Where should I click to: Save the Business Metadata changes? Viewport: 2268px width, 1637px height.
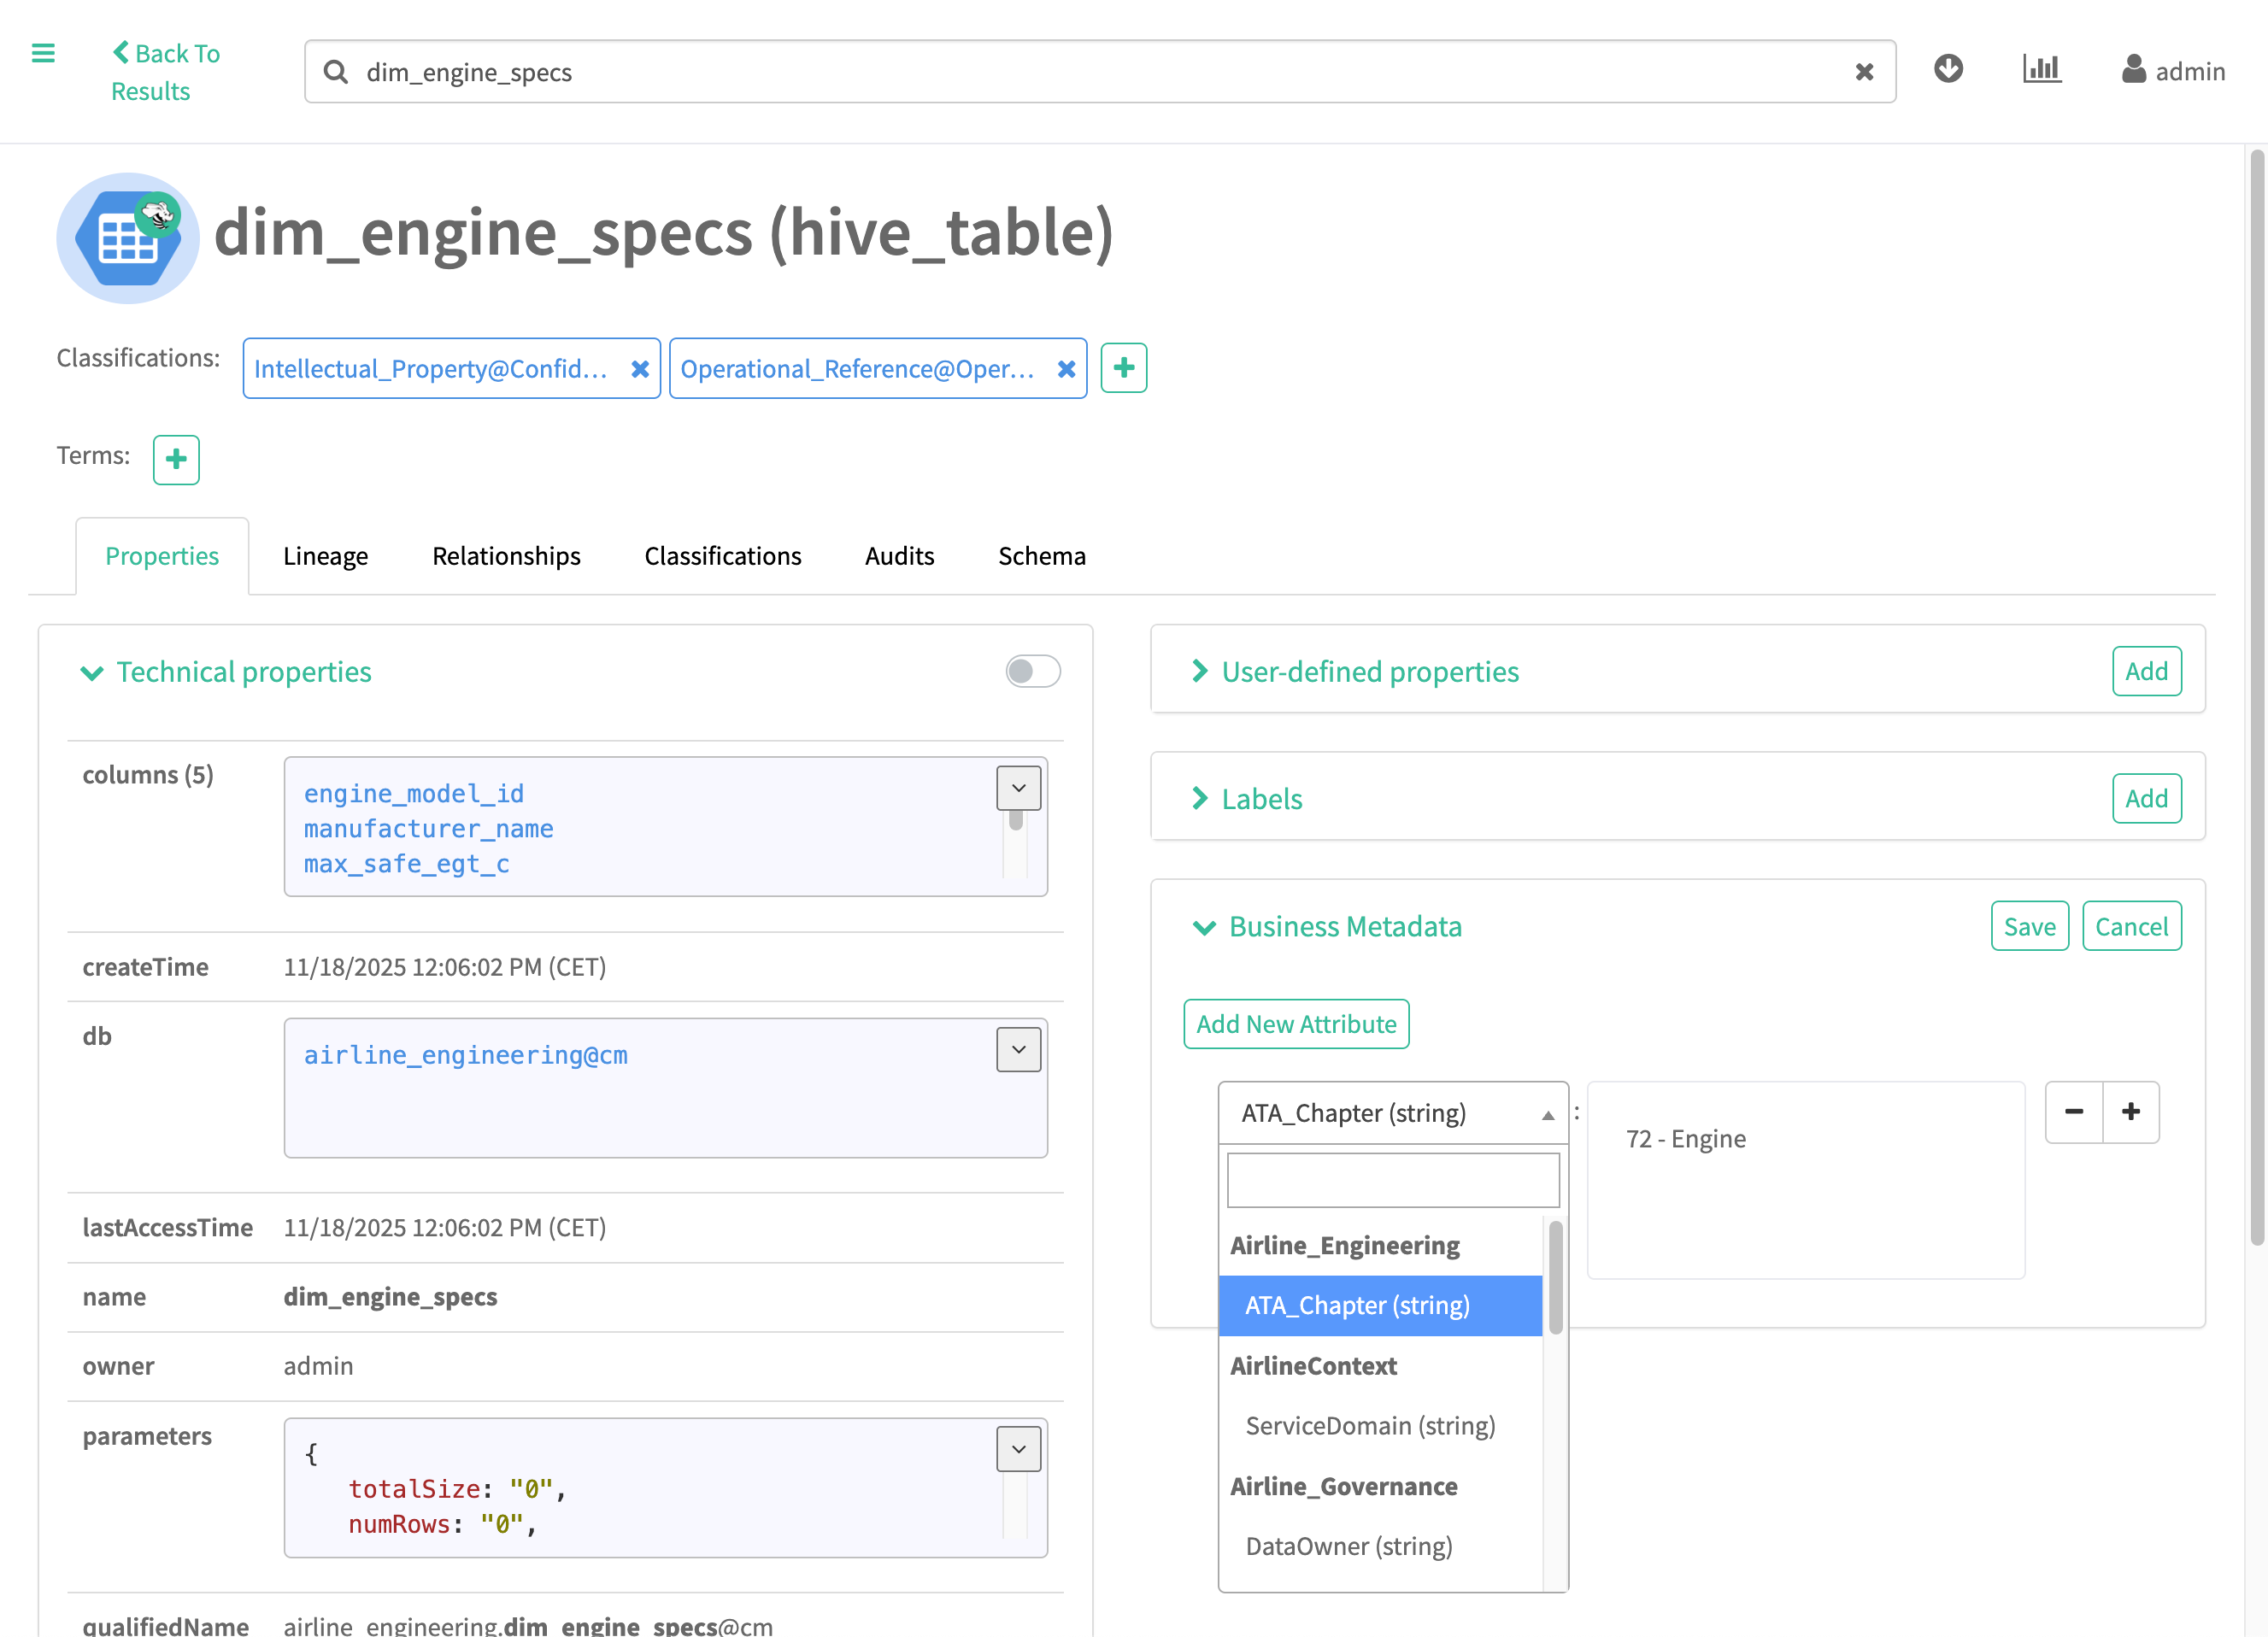pos(2028,926)
